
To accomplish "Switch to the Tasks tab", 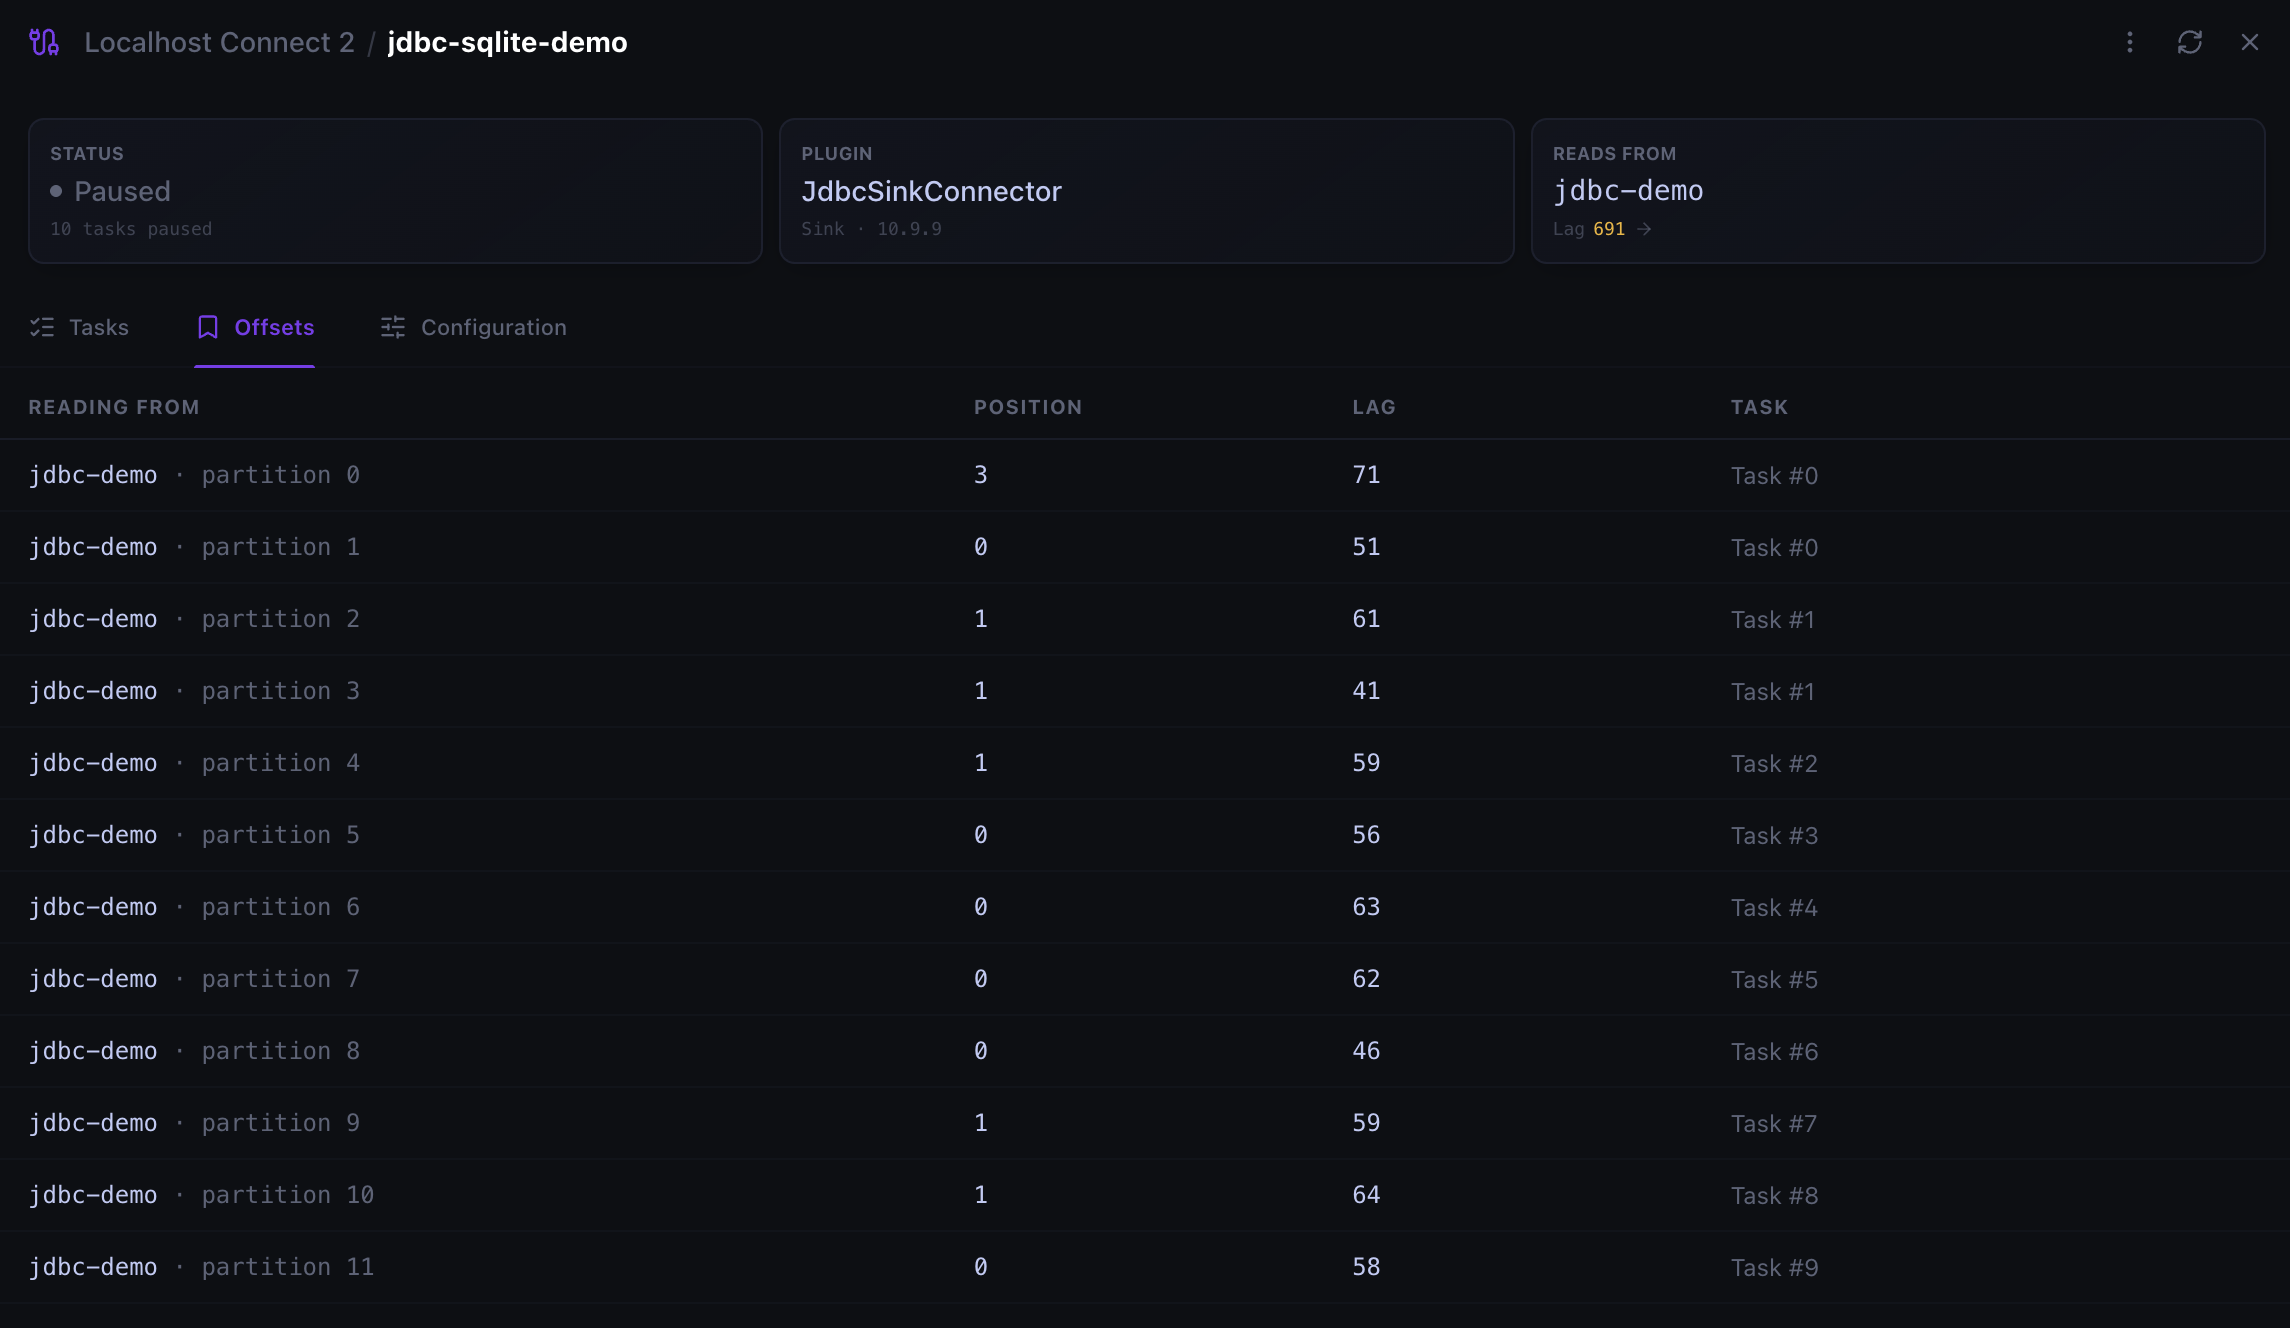I will (x=79, y=327).
